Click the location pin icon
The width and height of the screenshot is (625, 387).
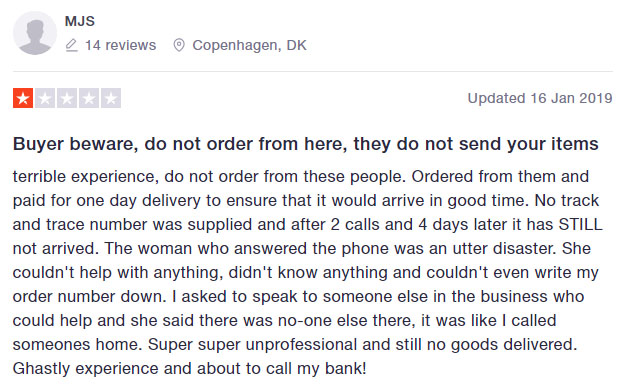click(179, 45)
